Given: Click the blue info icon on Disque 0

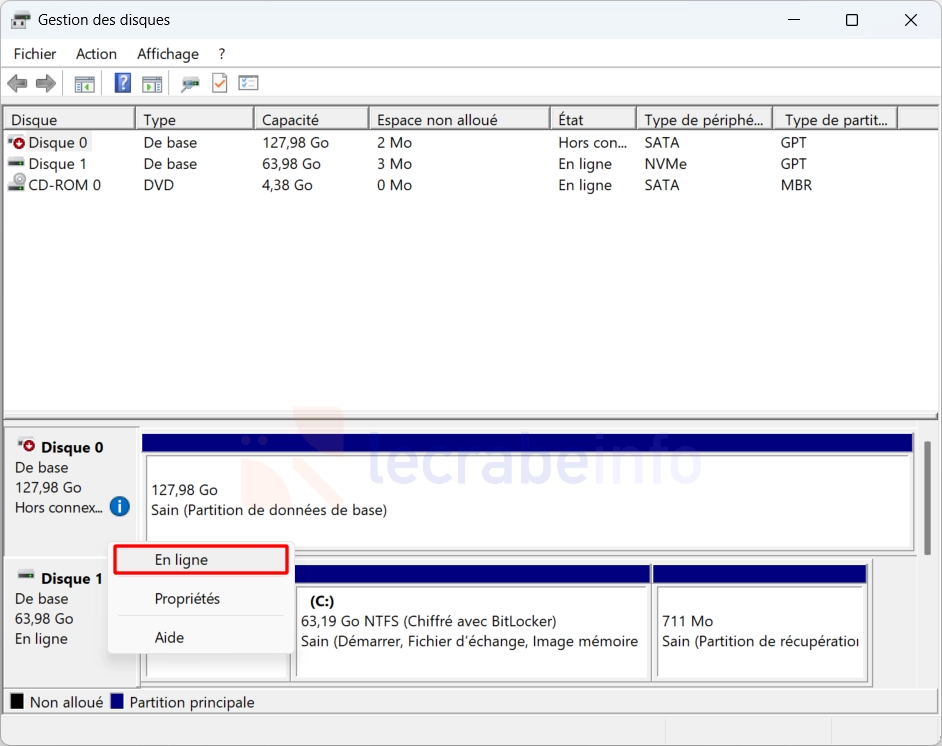Looking at the screenshot, I should (x=120, y=507).
